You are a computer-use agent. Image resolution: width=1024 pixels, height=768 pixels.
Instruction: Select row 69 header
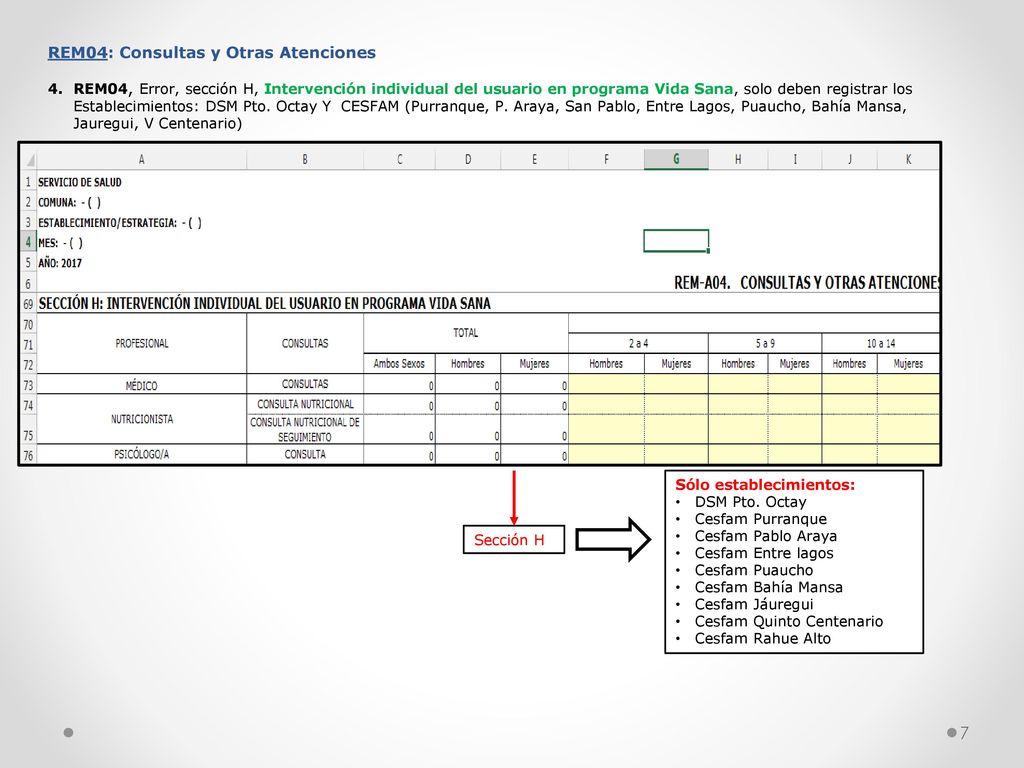pos(28,304)
